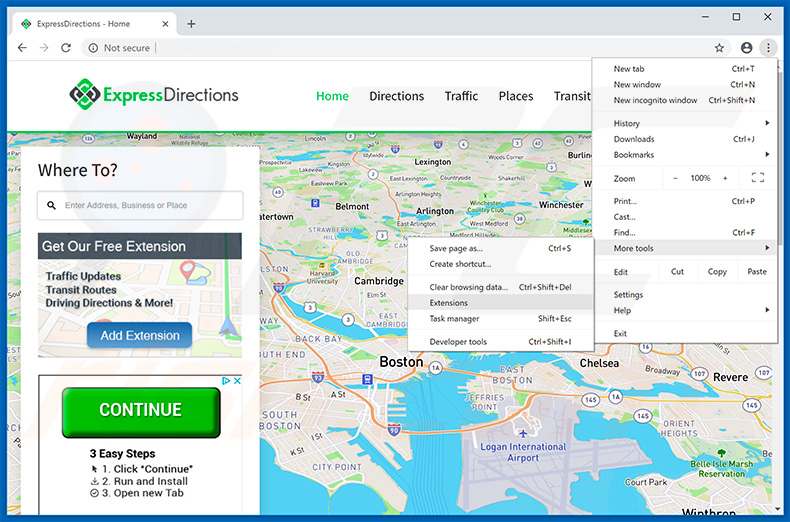790x522 pixels.
Task: Click the Add Extension button
Action: (140, 335)
